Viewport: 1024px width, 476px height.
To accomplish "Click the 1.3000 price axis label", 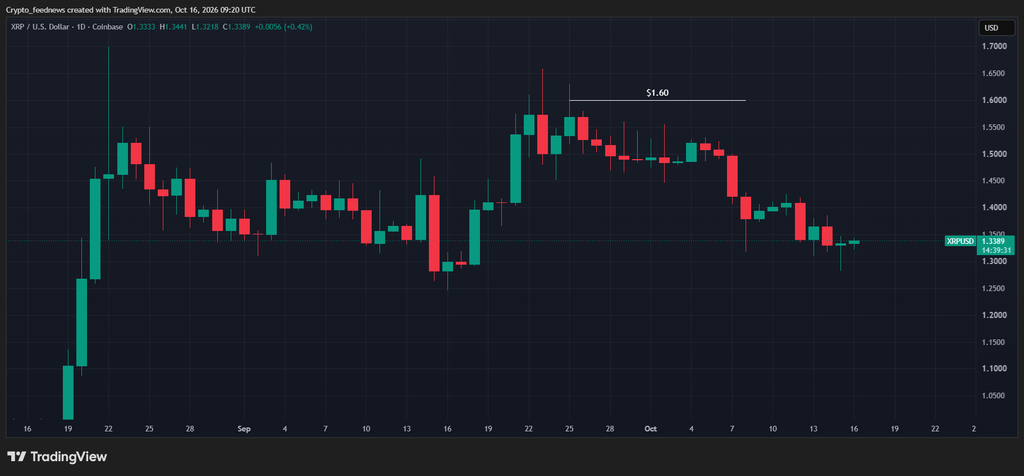I will coord(993,261).
